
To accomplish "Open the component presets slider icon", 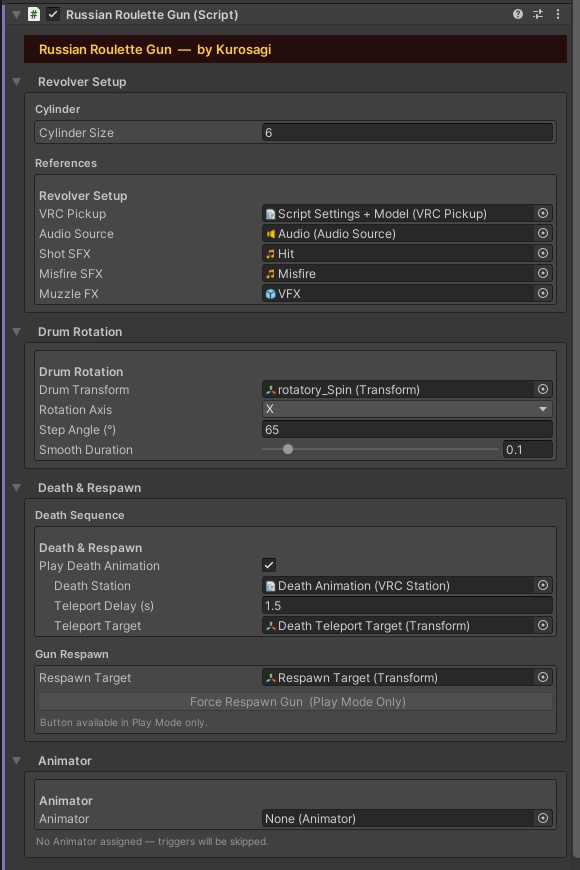I will click(538, 14).
